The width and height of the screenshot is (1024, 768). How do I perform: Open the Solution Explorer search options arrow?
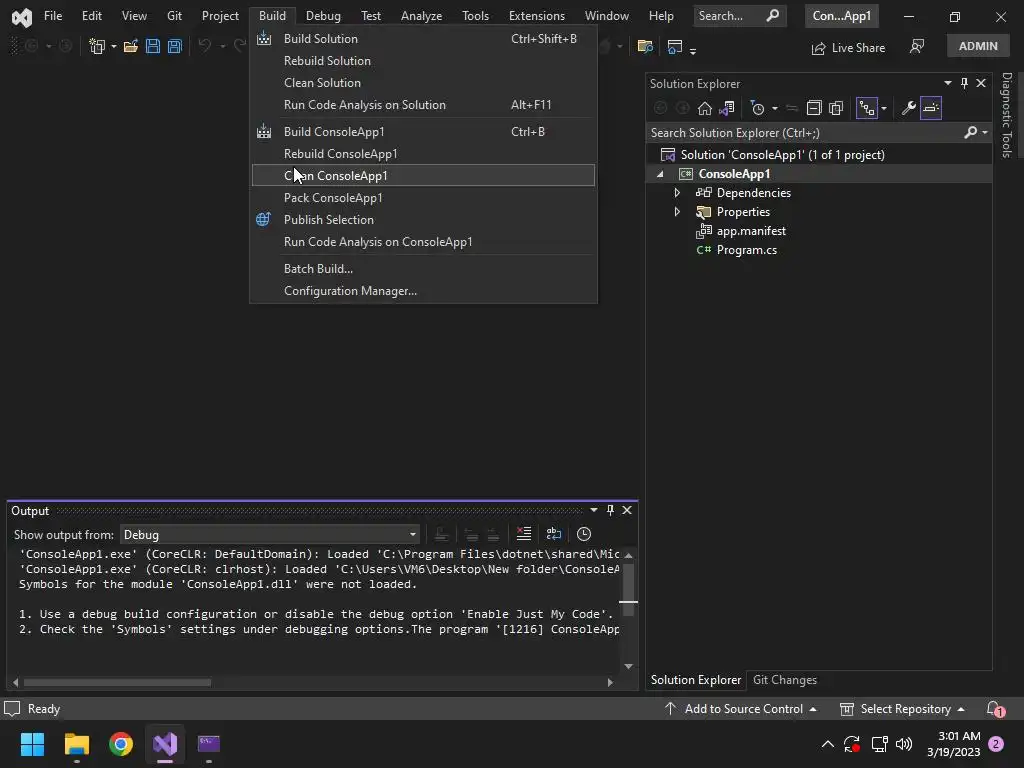(985, 133)
